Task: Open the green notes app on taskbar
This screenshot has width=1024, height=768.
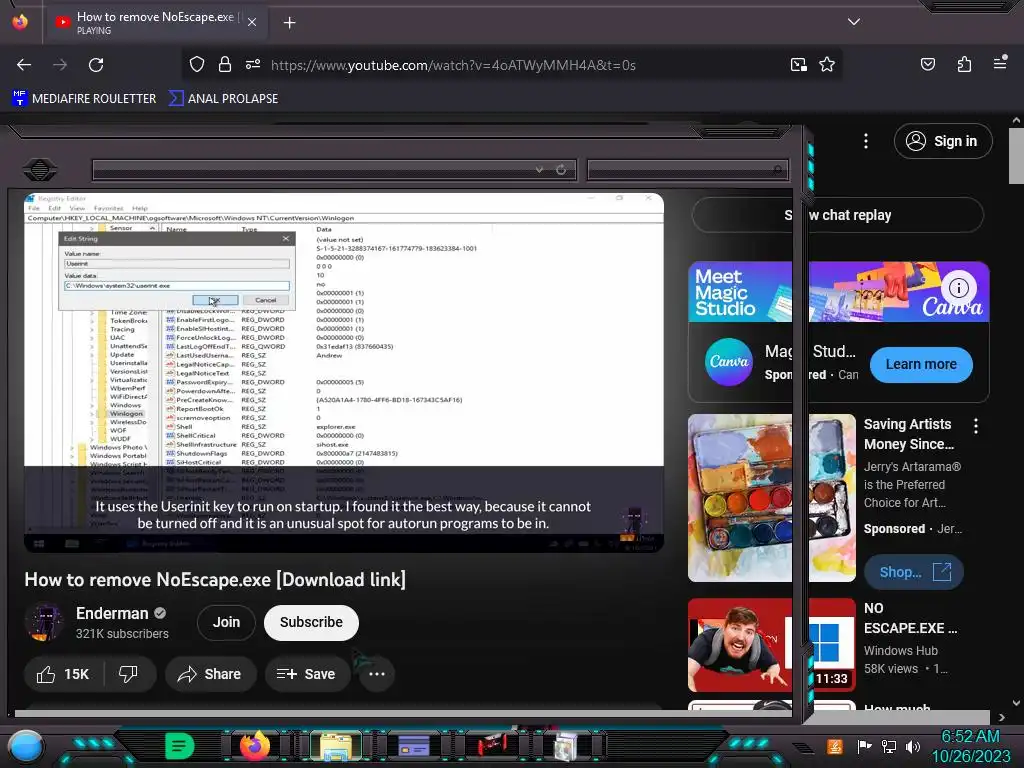Action: (x=179, y=745)
